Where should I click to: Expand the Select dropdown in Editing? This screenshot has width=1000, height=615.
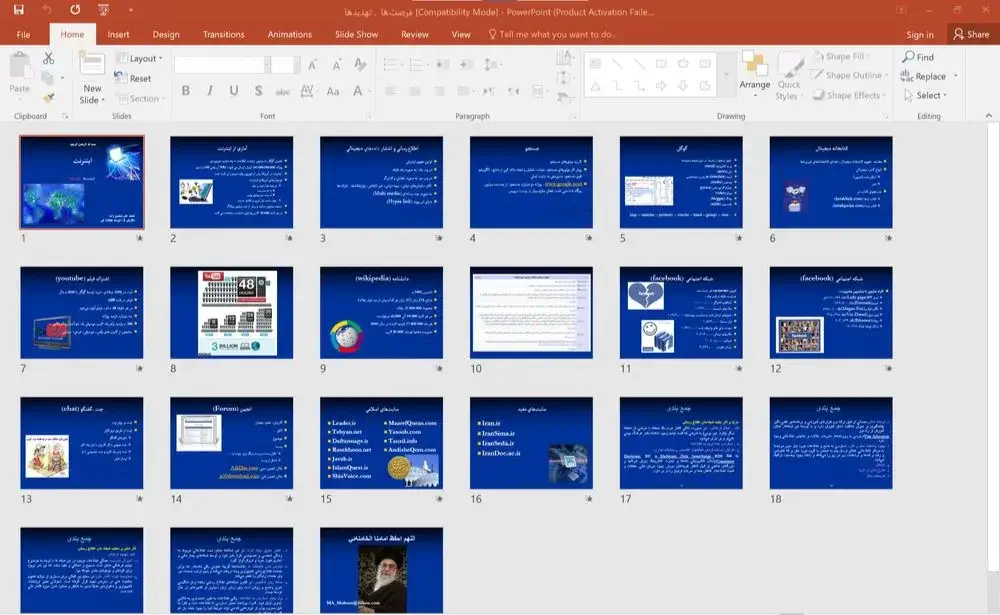point(929,96)
